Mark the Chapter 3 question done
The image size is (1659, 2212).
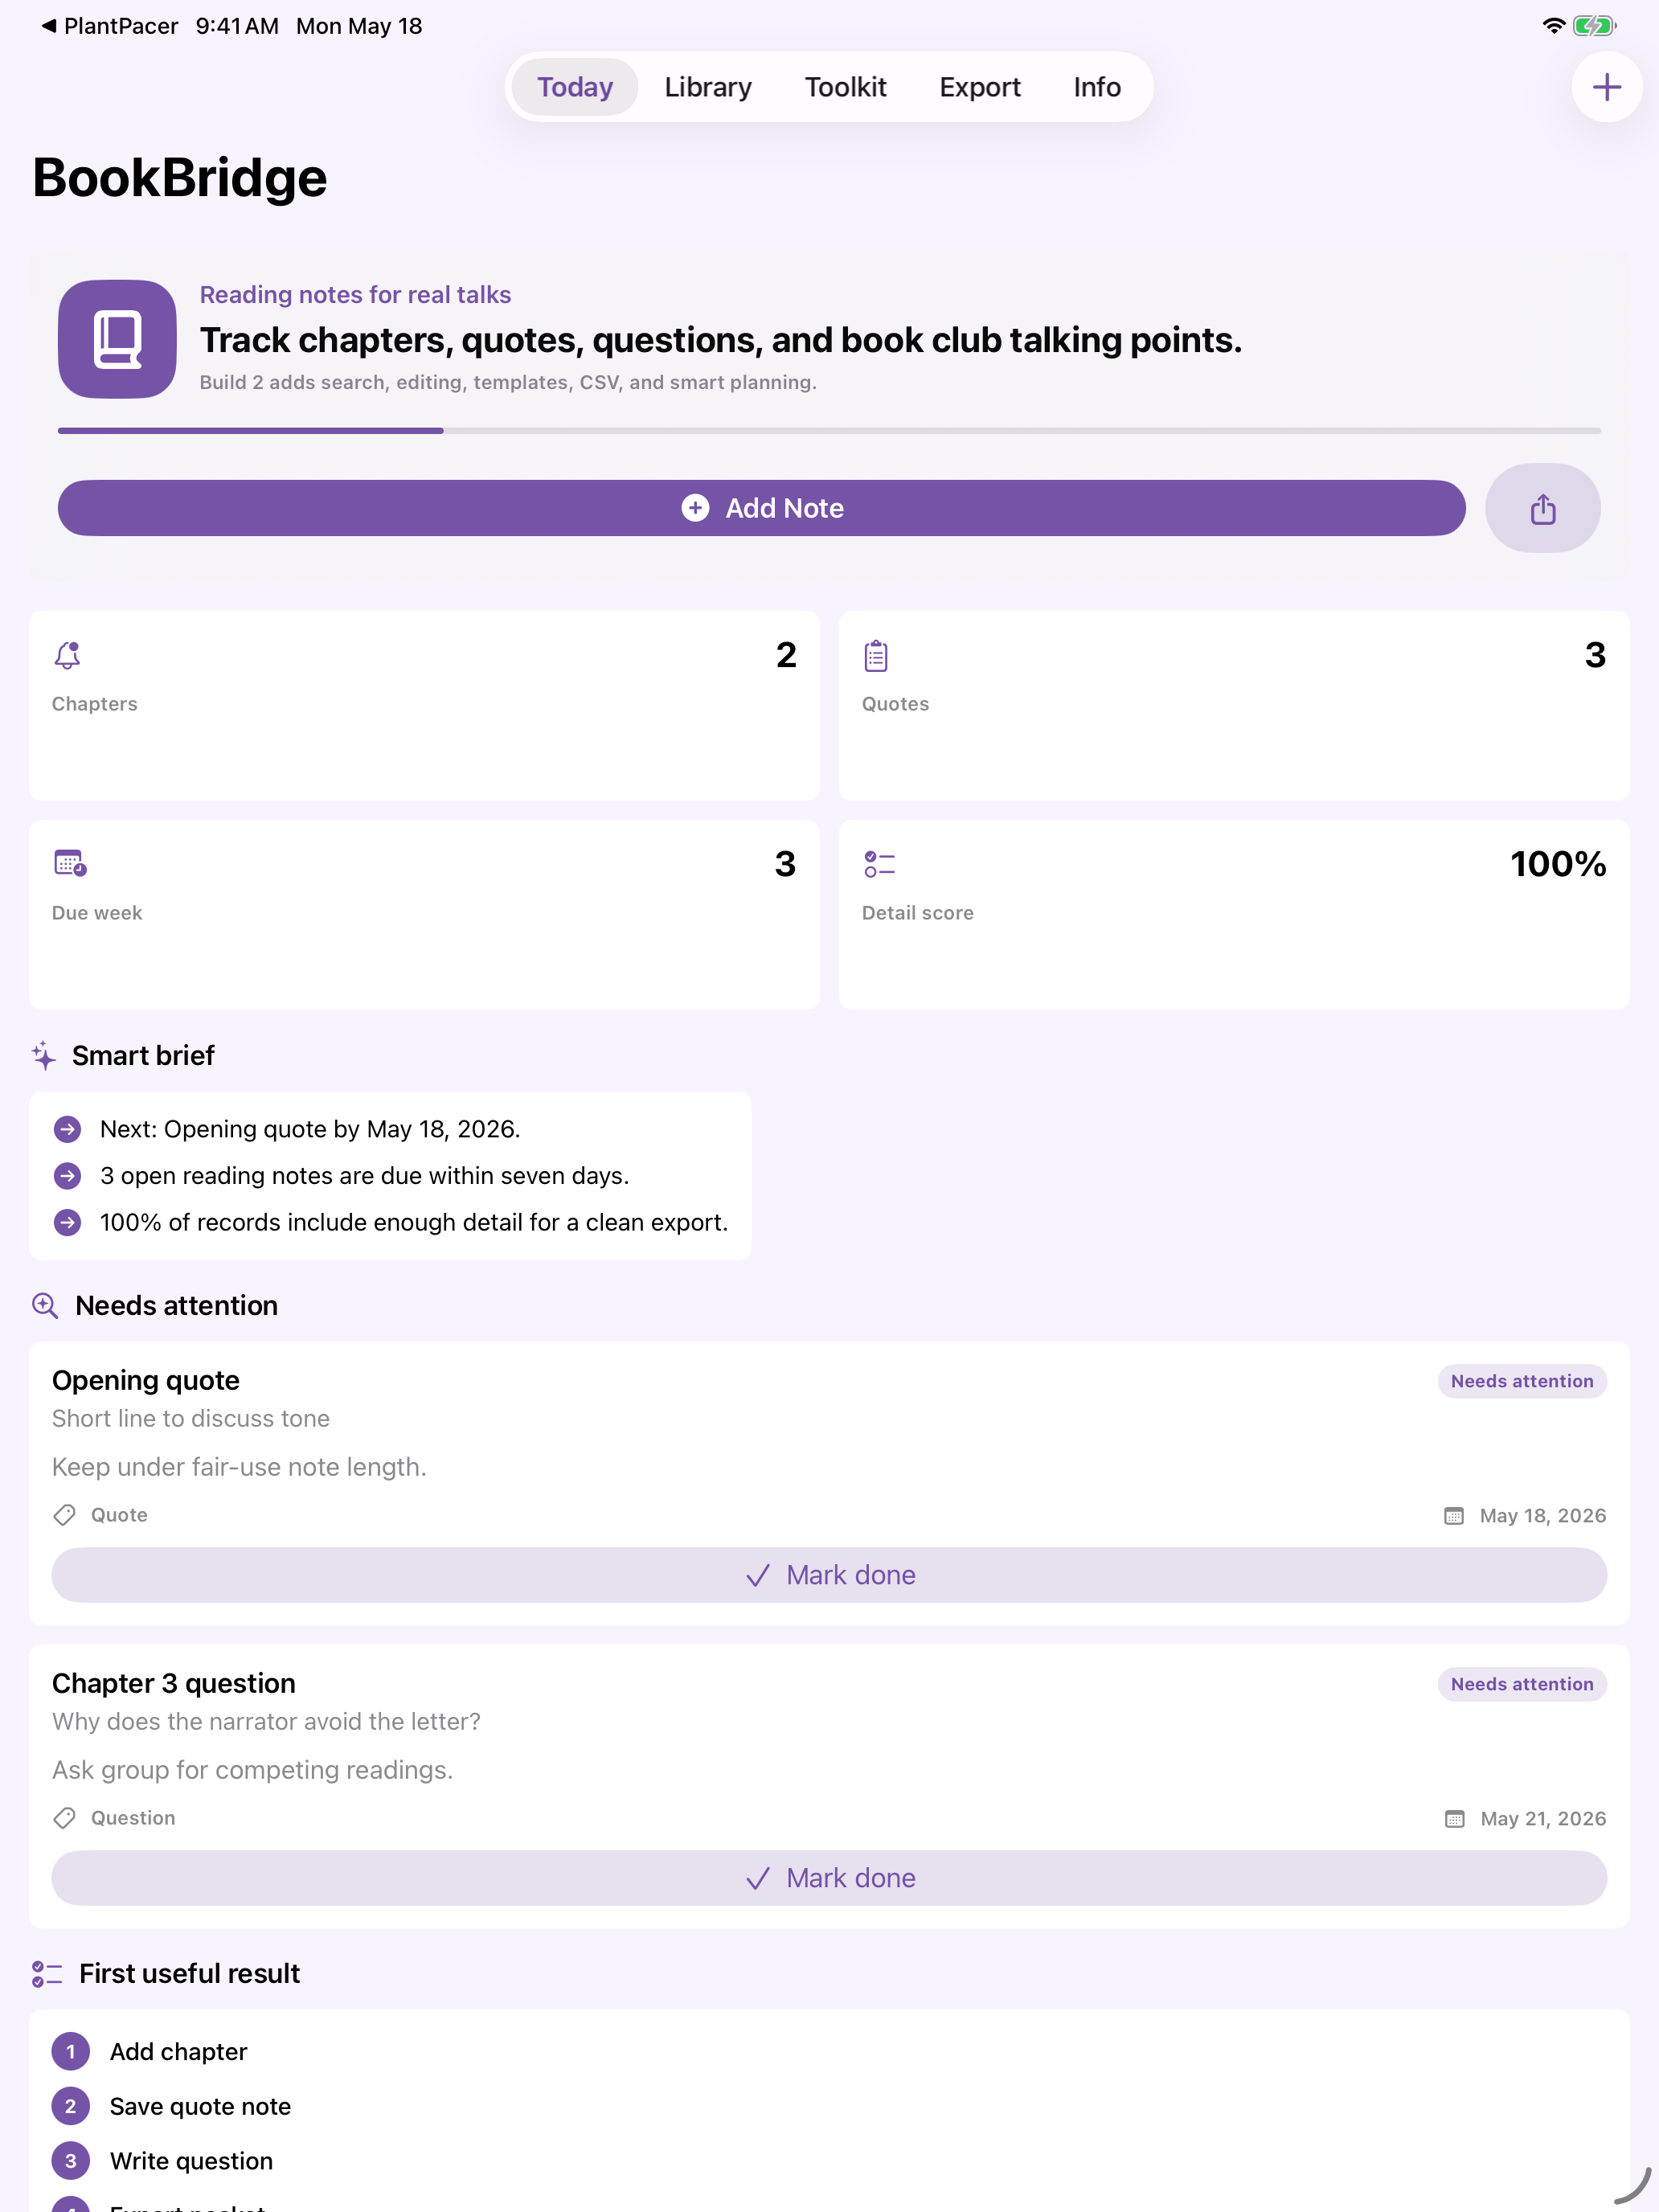(829, 1878)
